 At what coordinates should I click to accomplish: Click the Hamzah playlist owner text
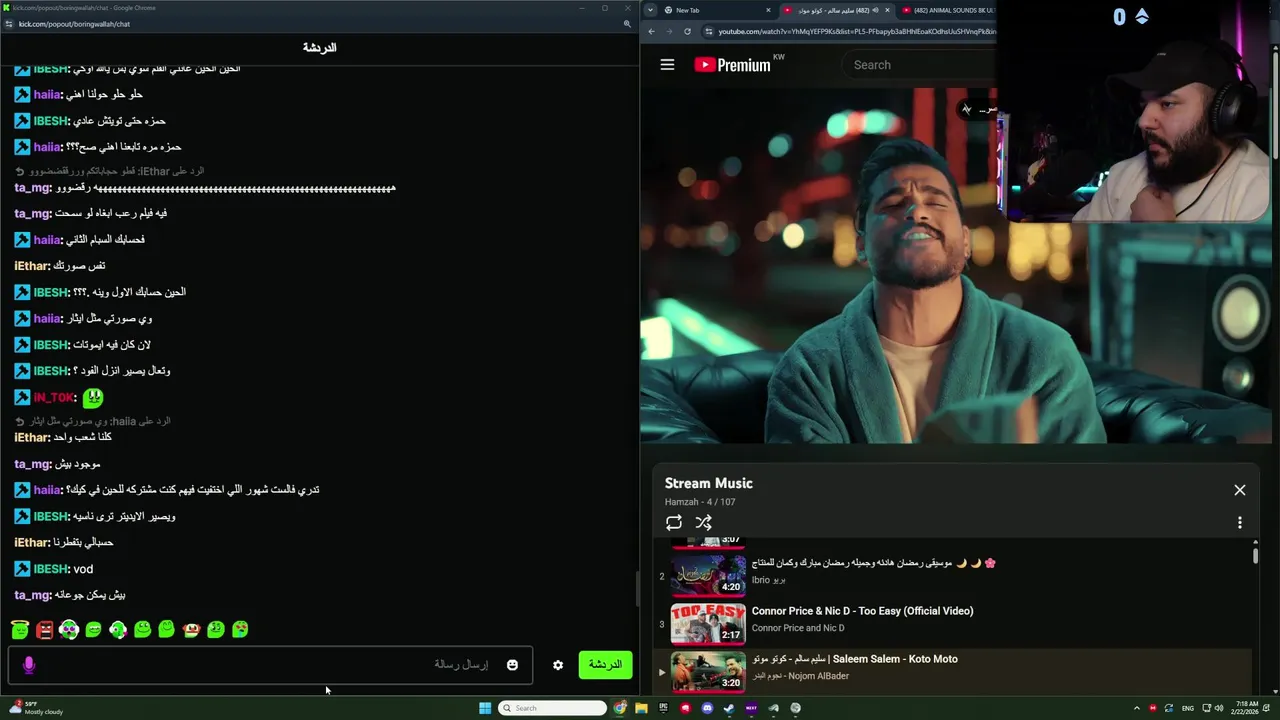683,502
